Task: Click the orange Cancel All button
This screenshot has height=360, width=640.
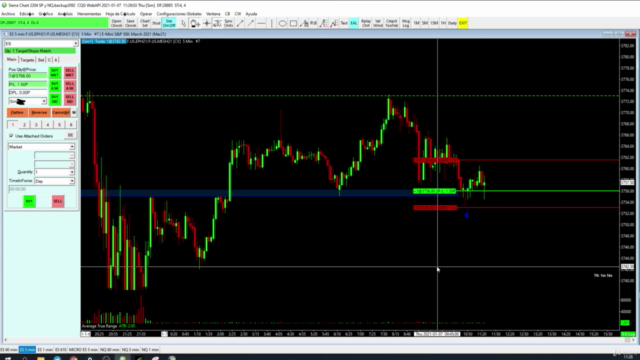Action: [x=61, y=112]
